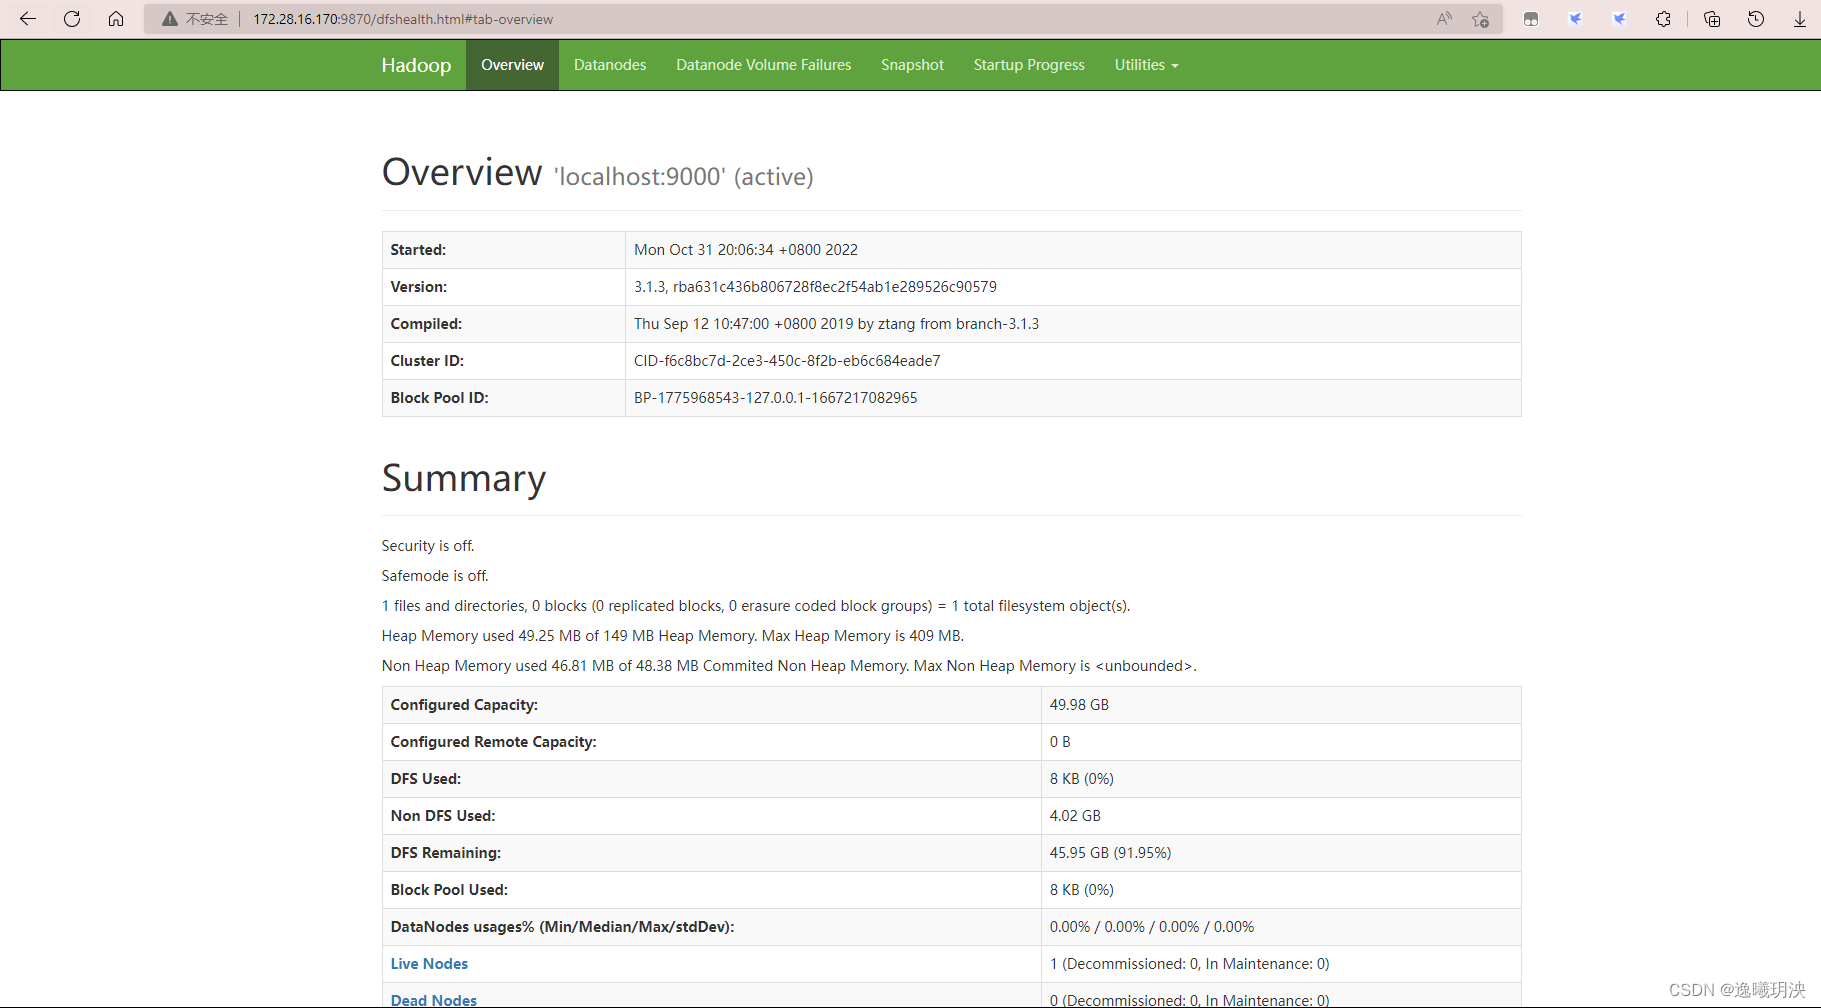Focus the address bar URL
The width and height of the screenshot is (1821, 1008).
point(403,19)
